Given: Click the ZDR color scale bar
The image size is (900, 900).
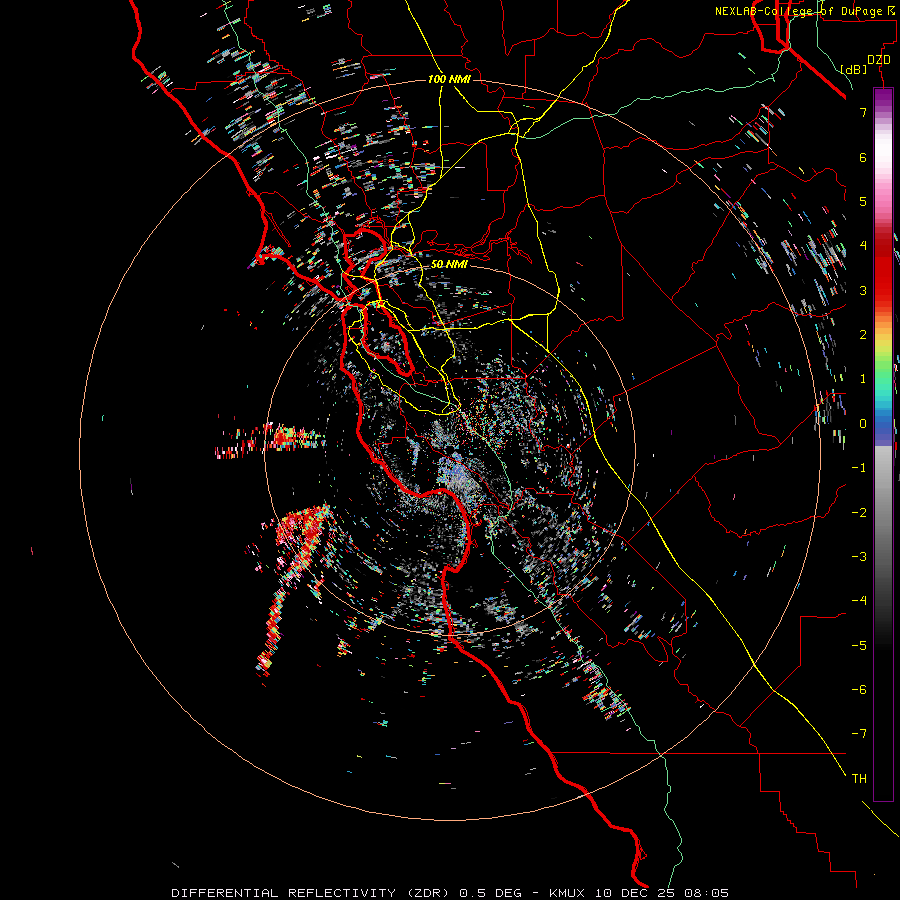Looking at the screenshot, I should click(883, 444).
